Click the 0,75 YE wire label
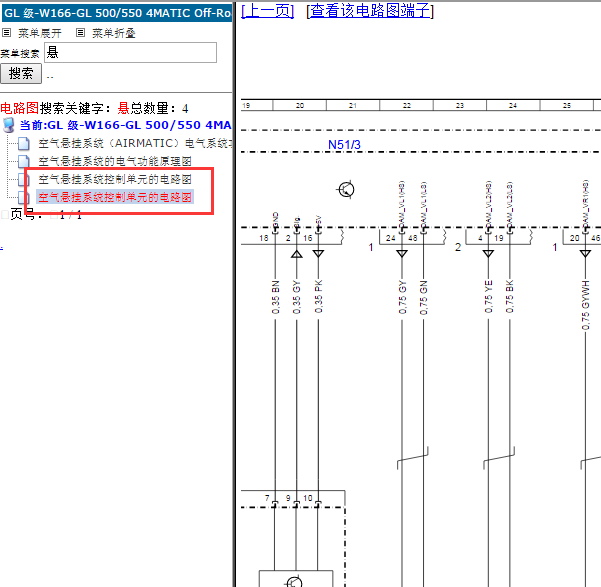 [x=488, y=297]
